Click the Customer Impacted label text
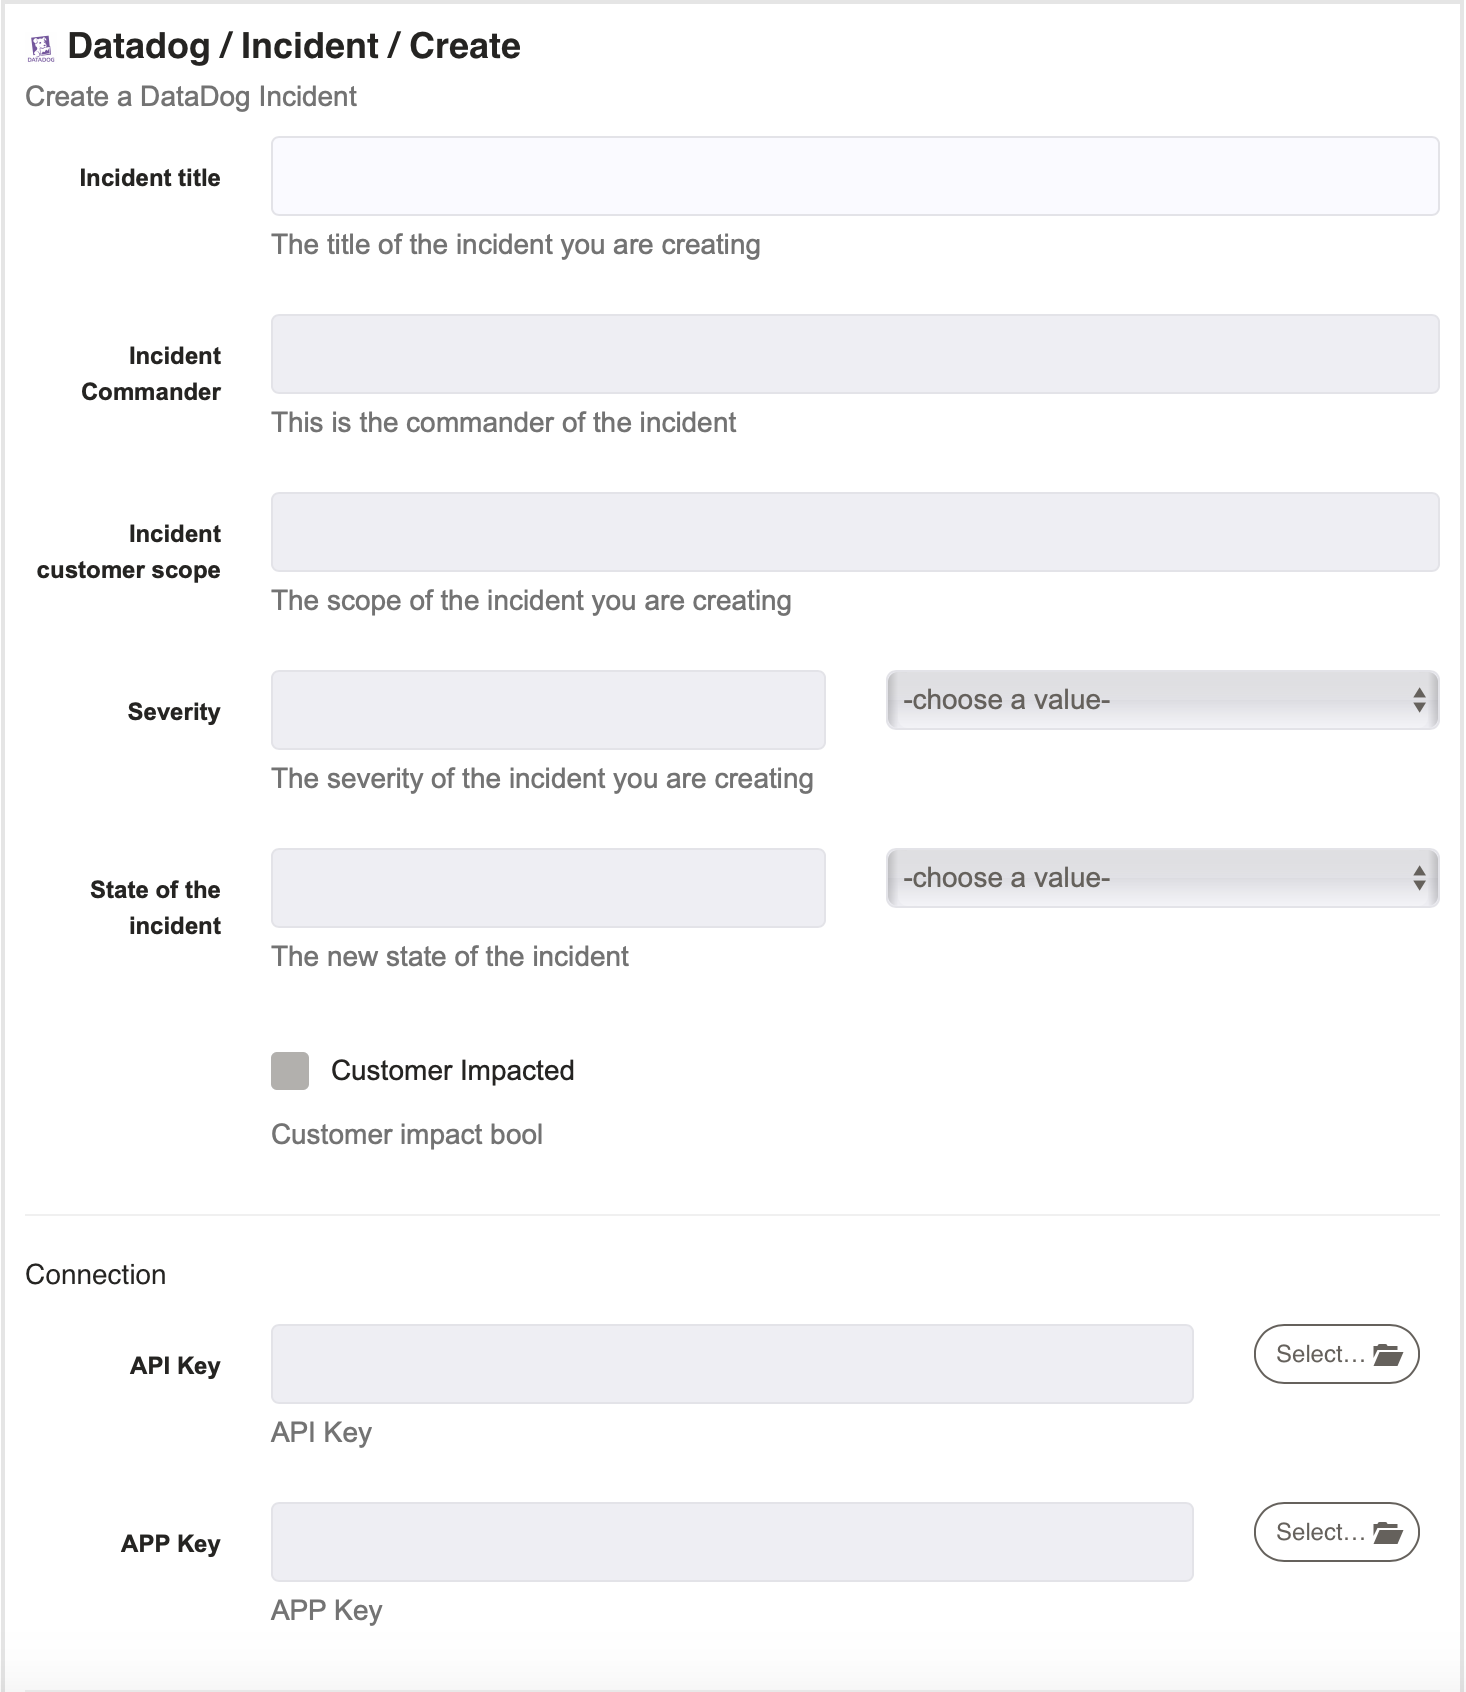This screenshot has width=1466, height=1692. pos(452,1070)
